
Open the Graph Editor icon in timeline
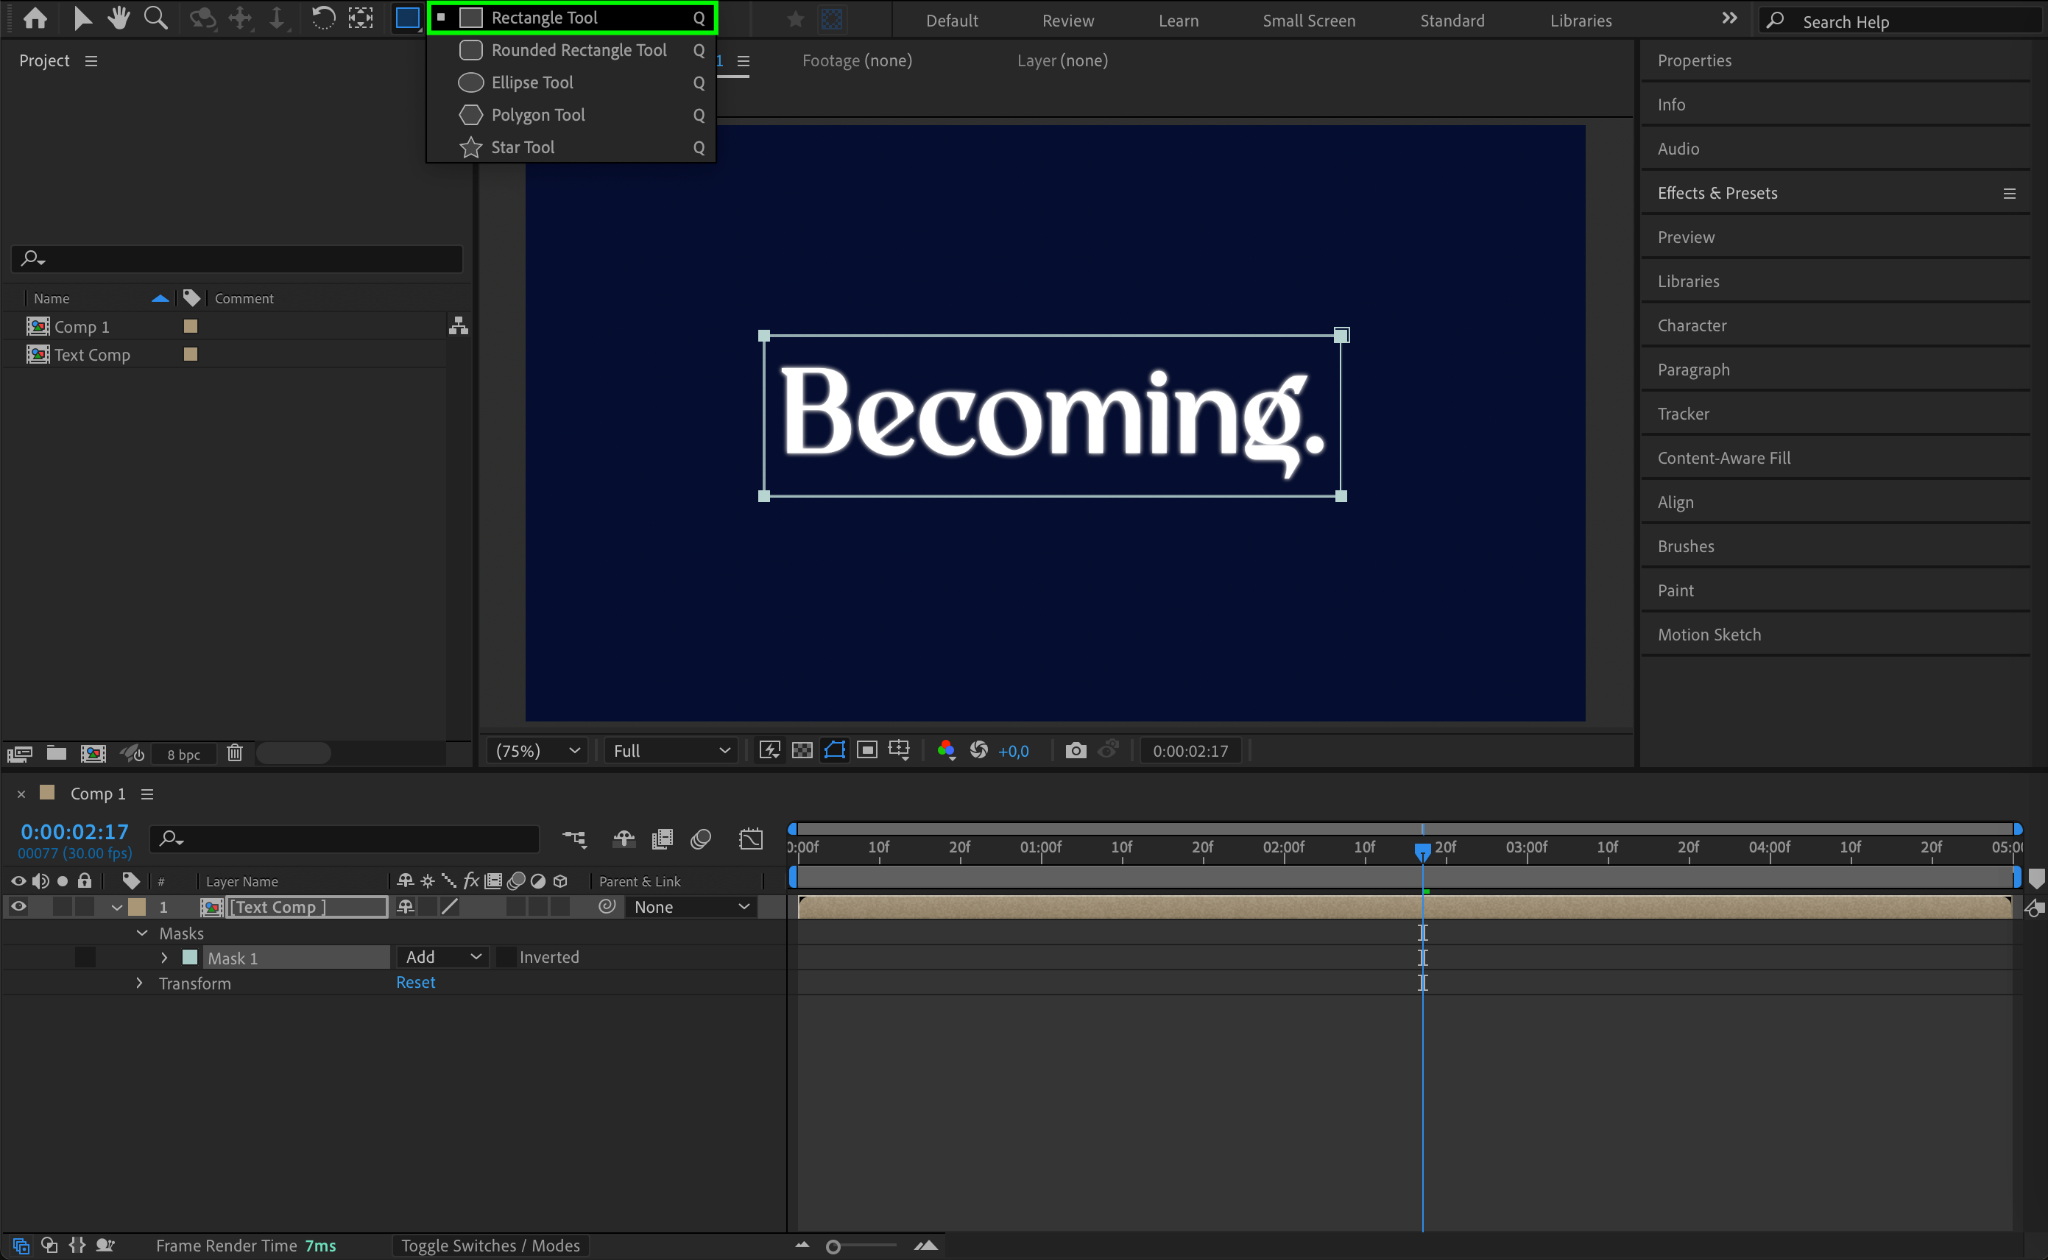coord(751,839)
